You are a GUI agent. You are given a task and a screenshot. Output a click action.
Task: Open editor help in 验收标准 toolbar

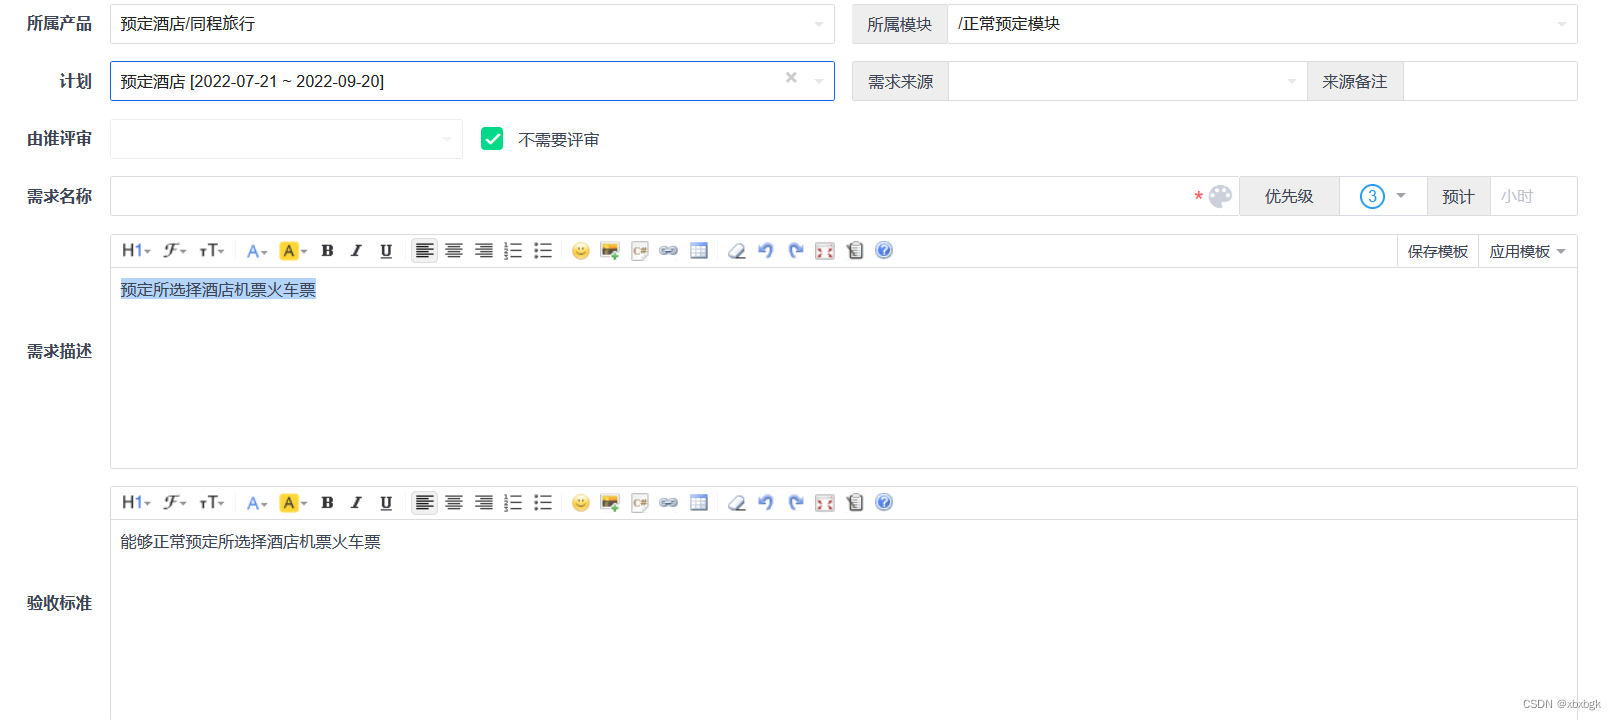click(884, 503)
